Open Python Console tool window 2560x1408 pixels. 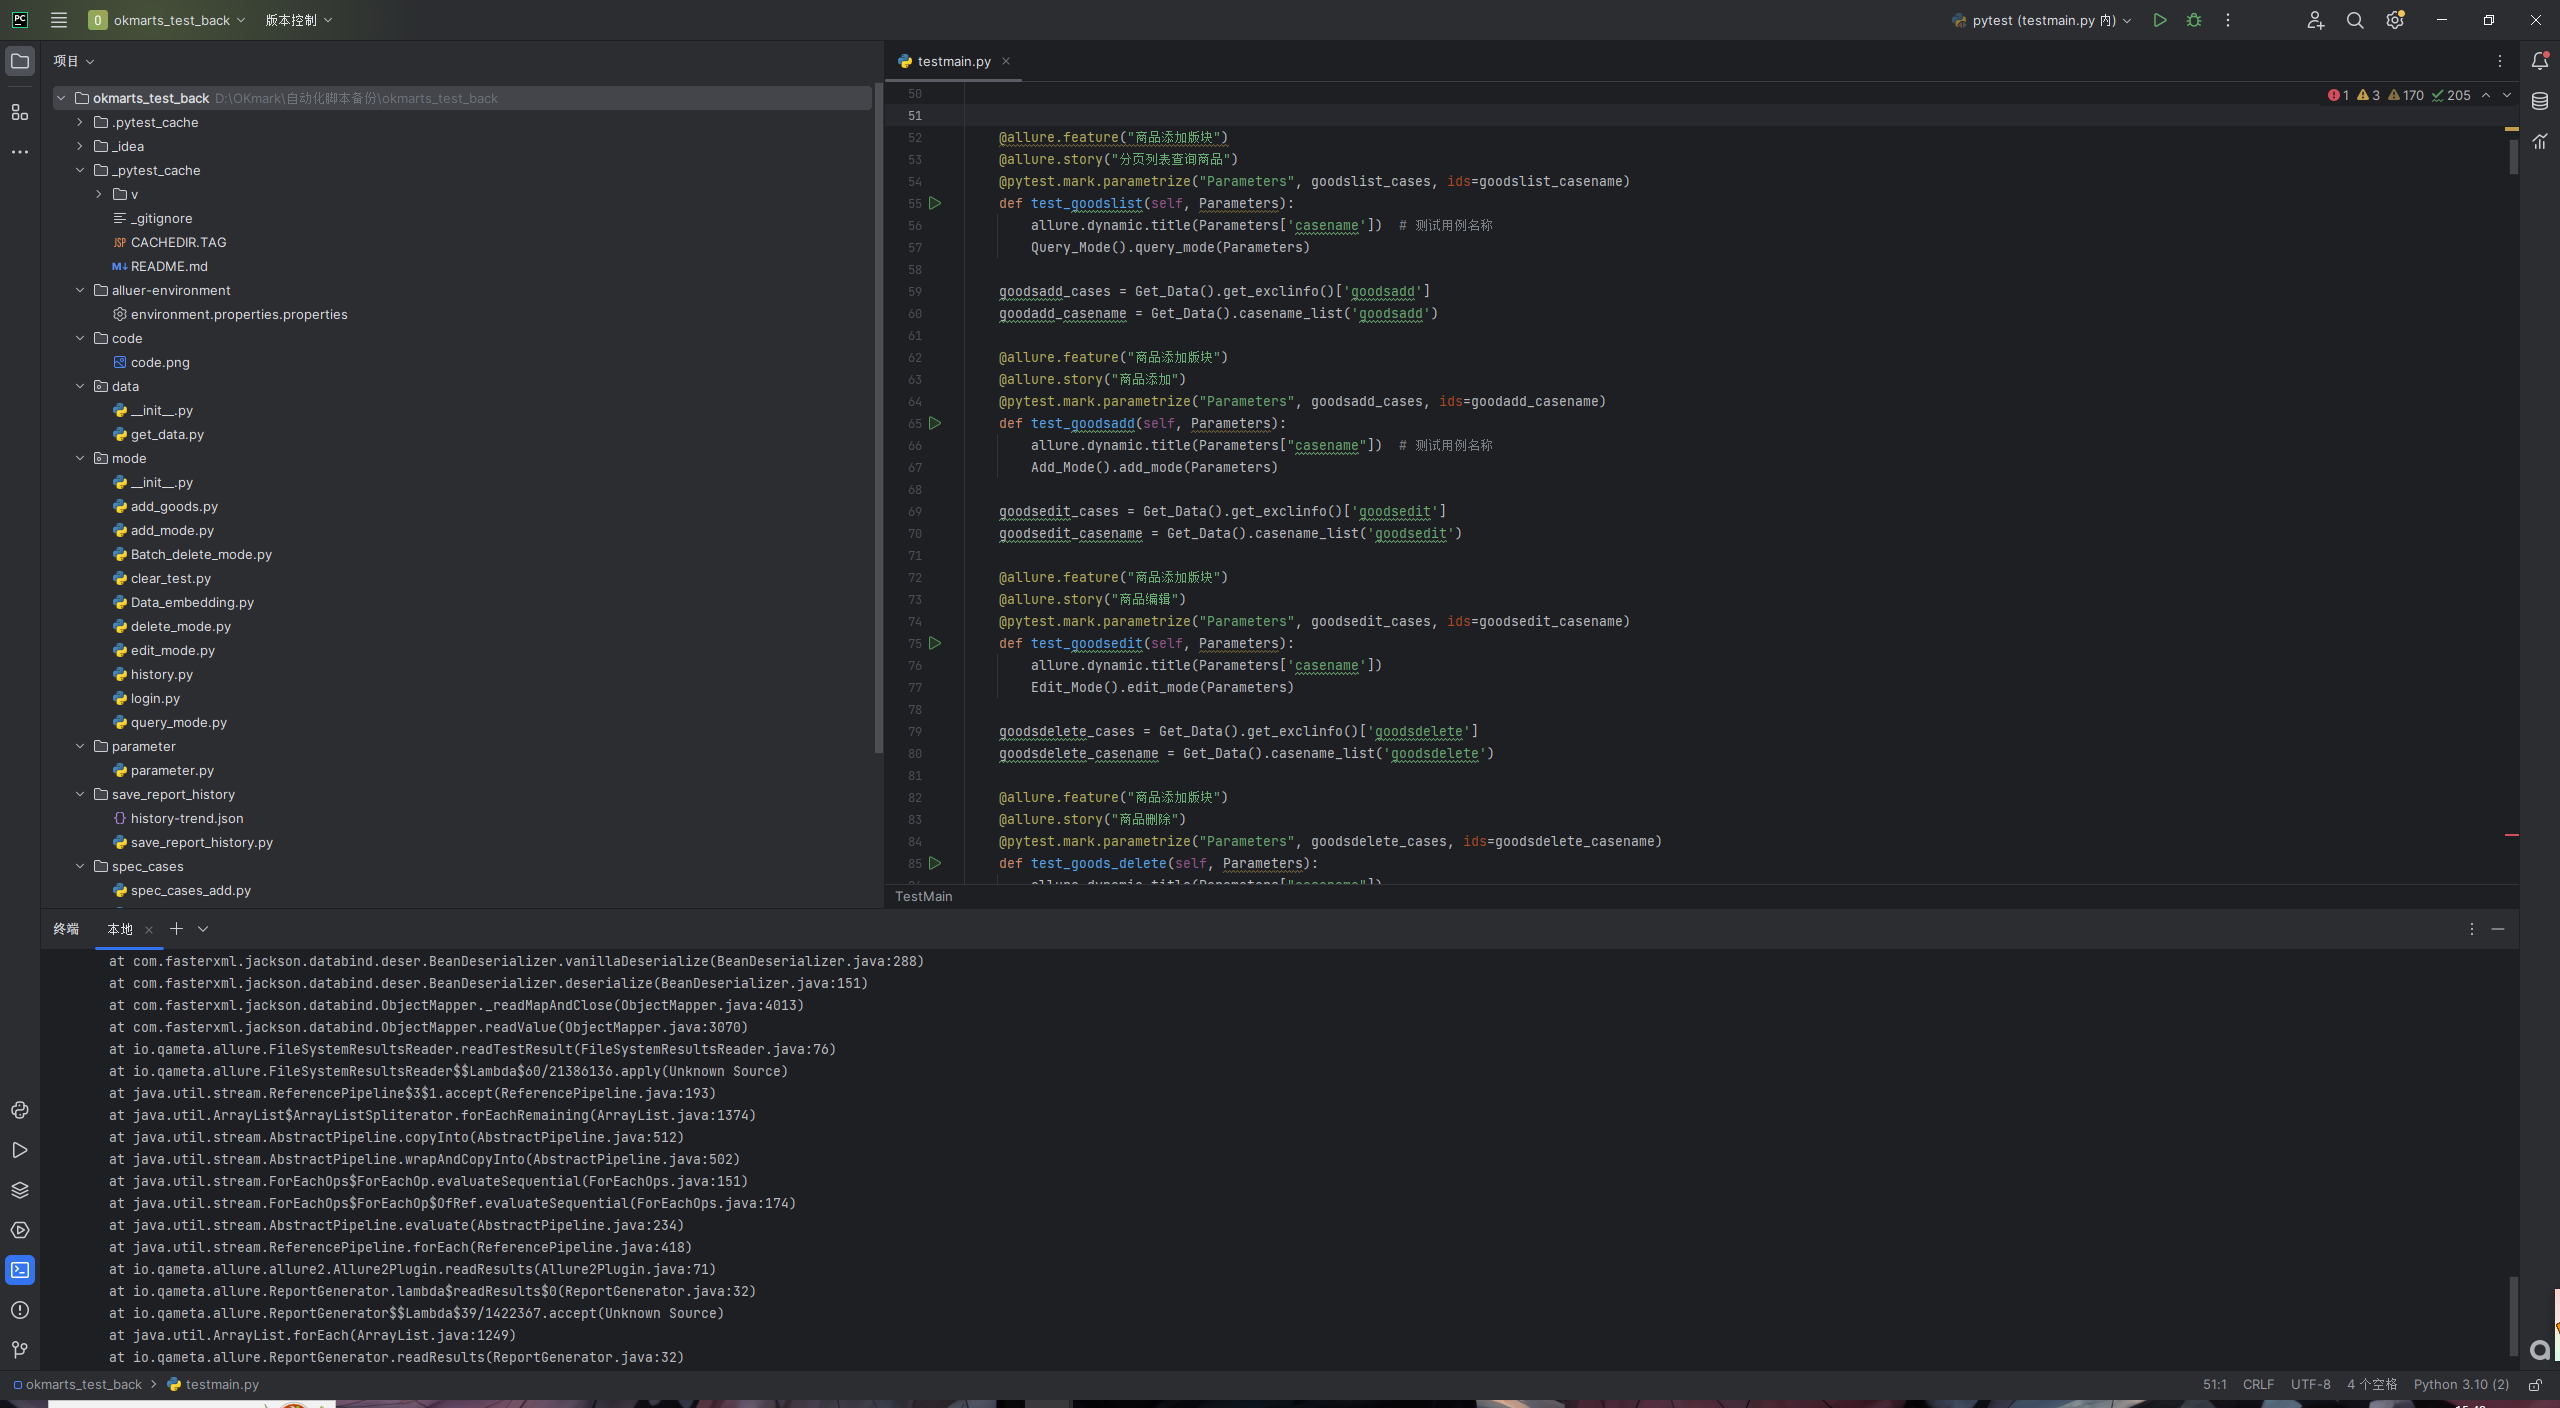(20, 1110)
